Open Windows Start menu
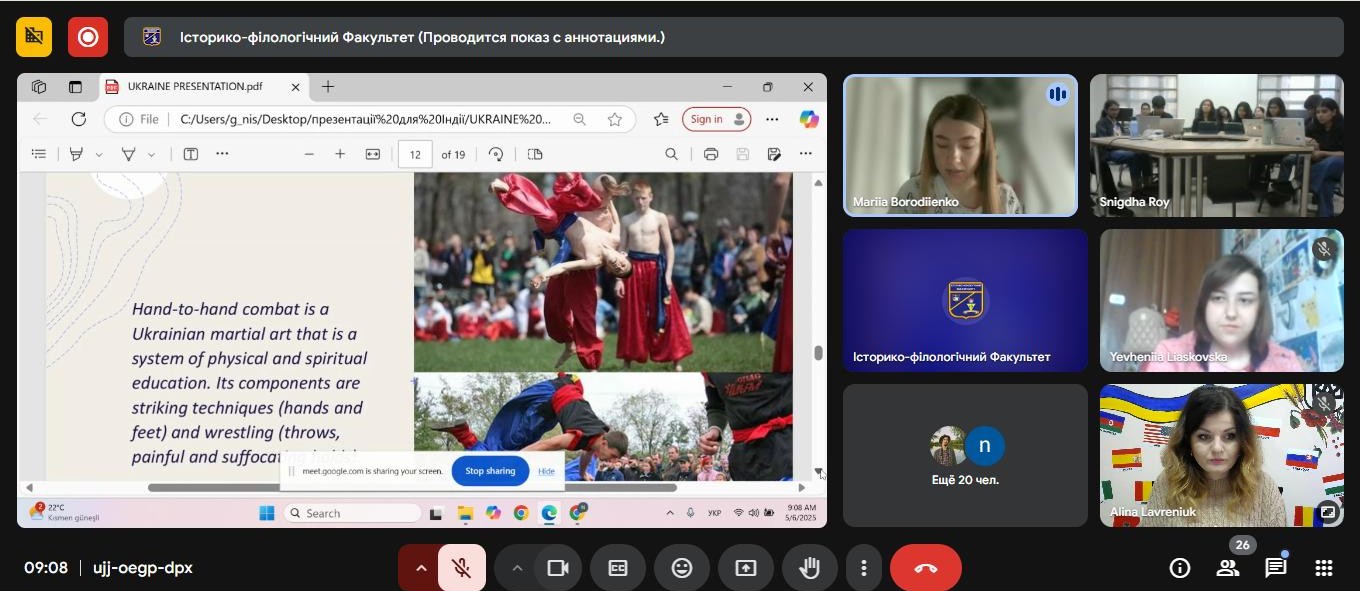The height and width of the screenshot is (591, 1360). [266, 513]
